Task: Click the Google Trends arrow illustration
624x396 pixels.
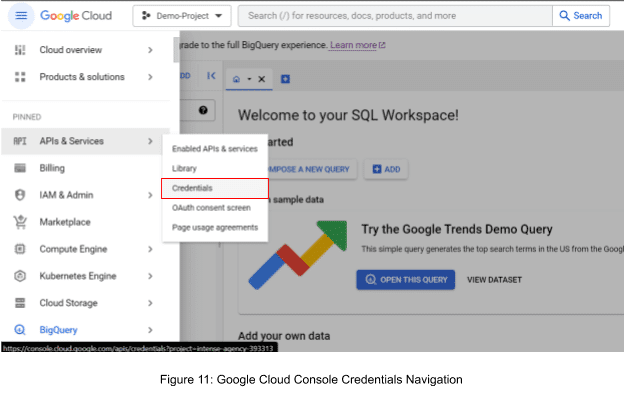Action: [298, 255]
